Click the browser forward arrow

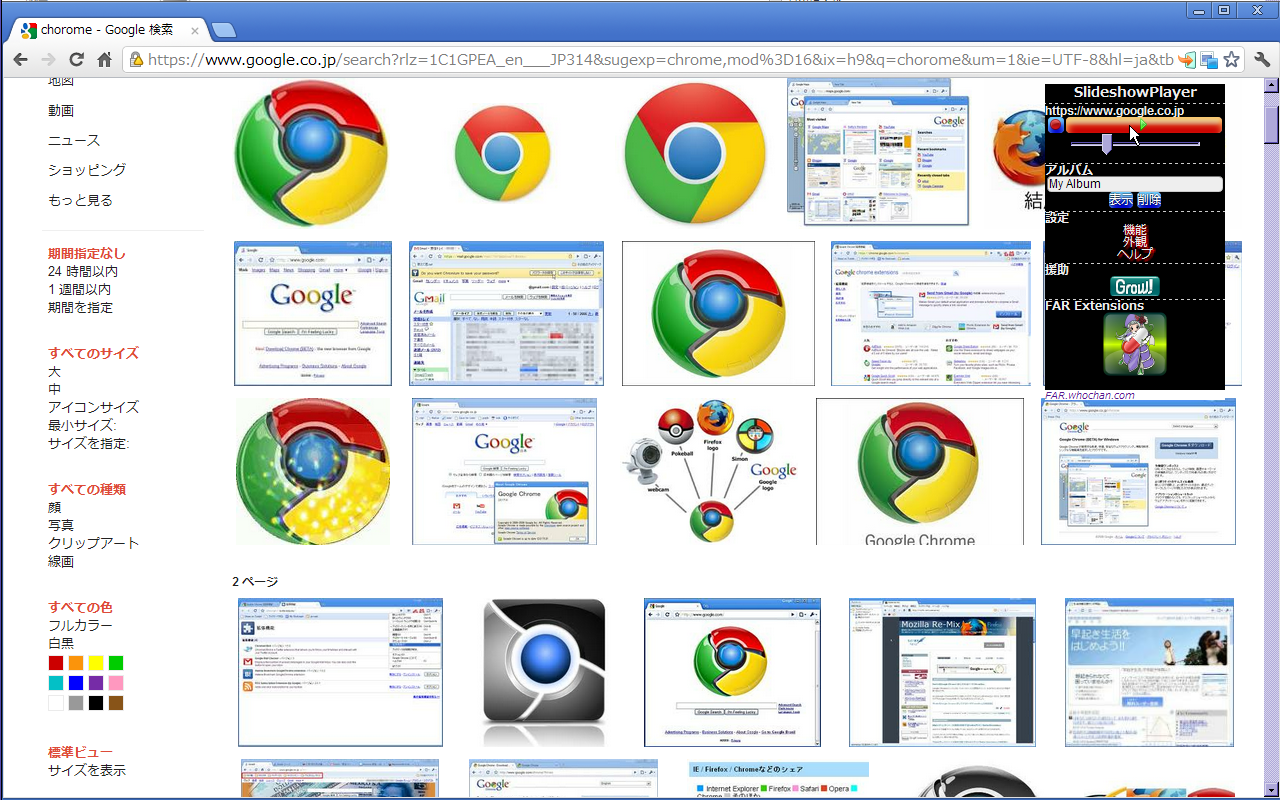click(x=48, y=60)
